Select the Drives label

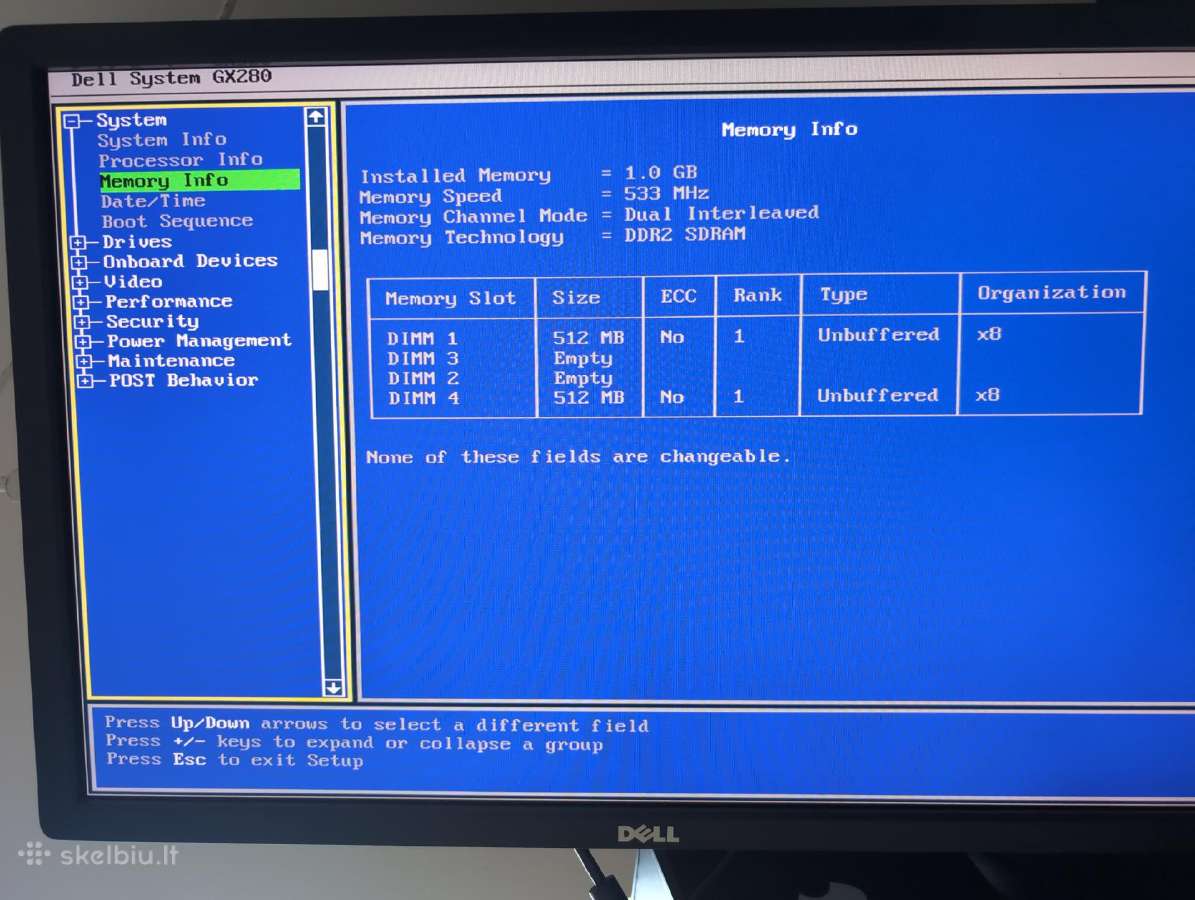137,242
